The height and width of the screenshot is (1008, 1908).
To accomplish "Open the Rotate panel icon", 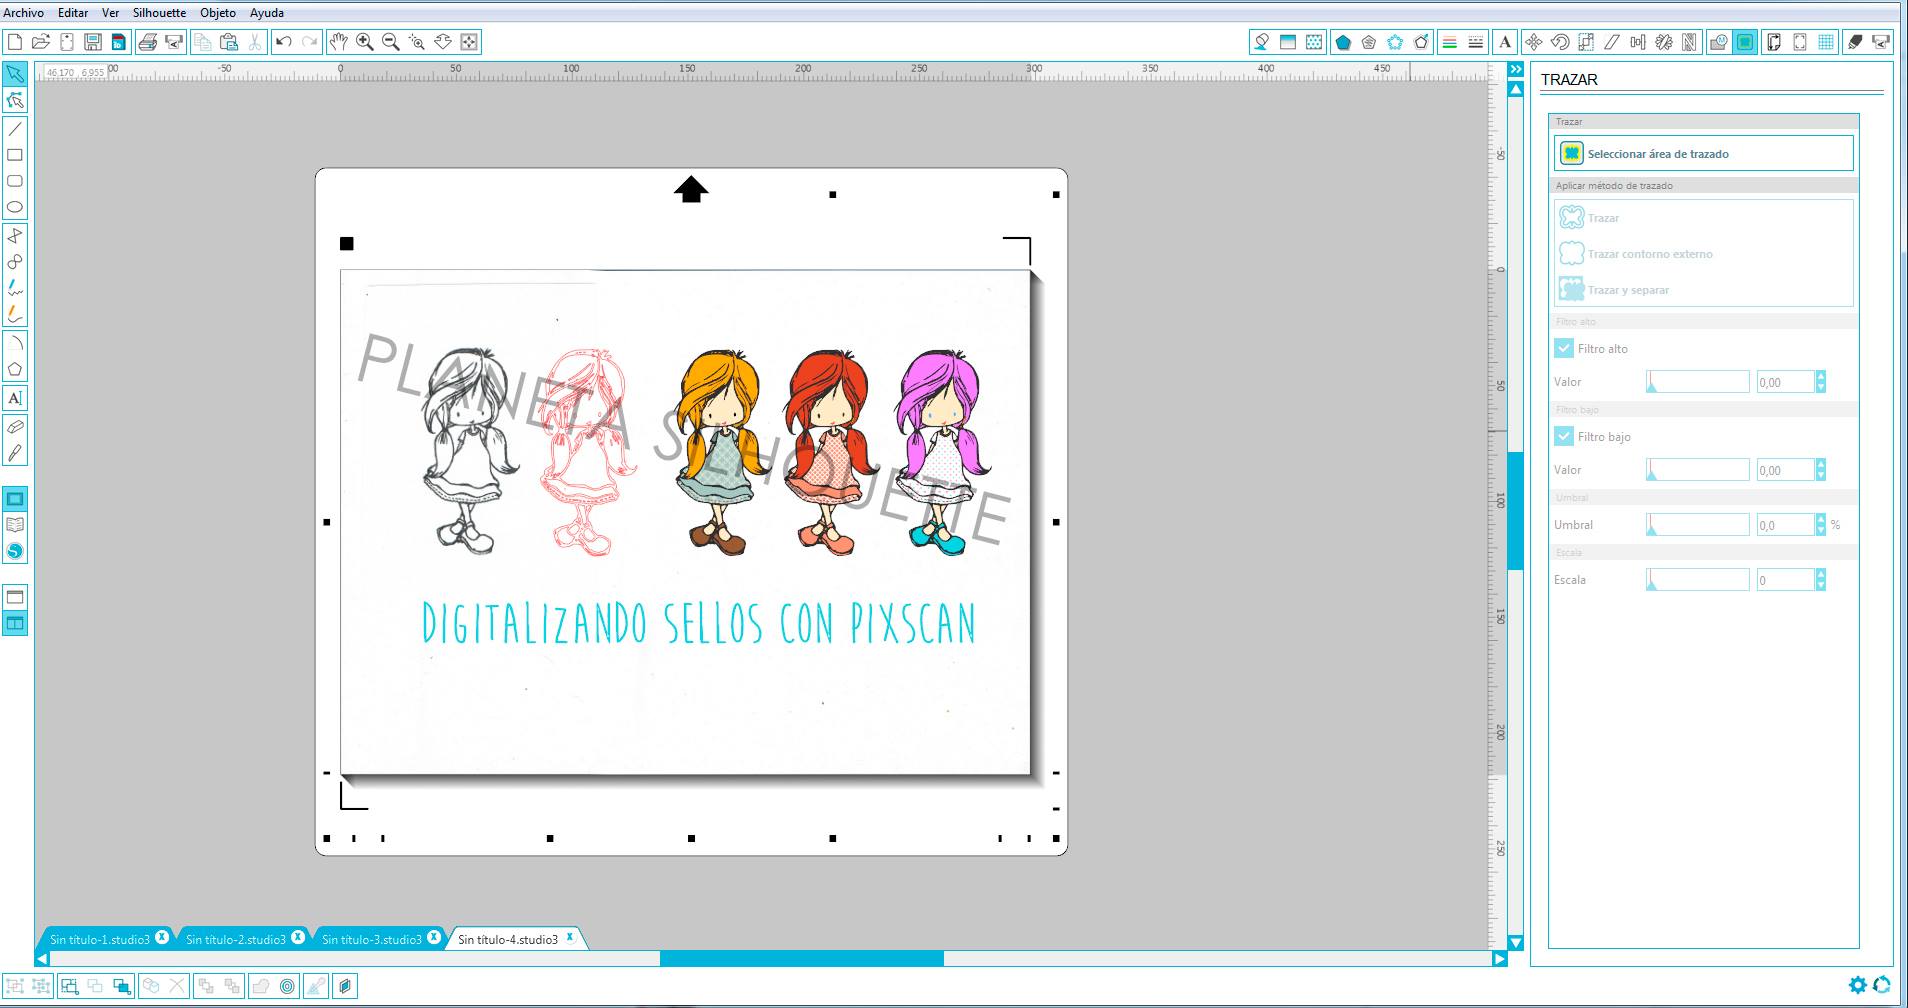I will (1560, 42).
